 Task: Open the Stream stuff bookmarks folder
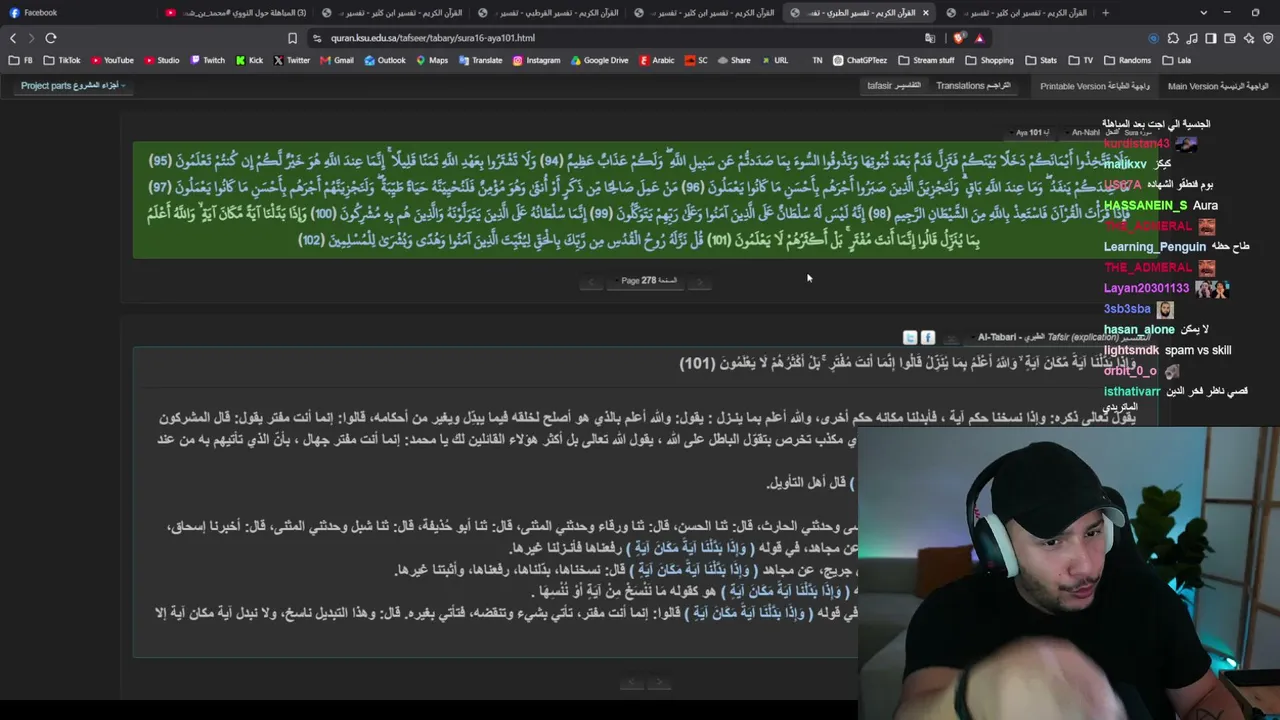click(x=926, y=60)
